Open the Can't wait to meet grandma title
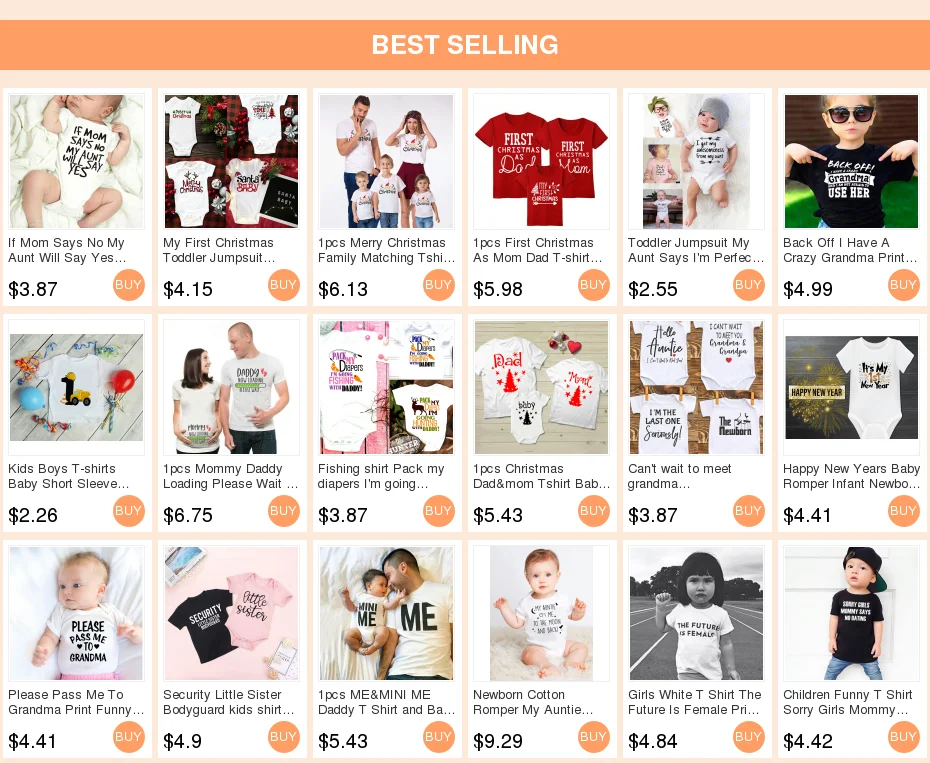 click(x=680, y=476)
